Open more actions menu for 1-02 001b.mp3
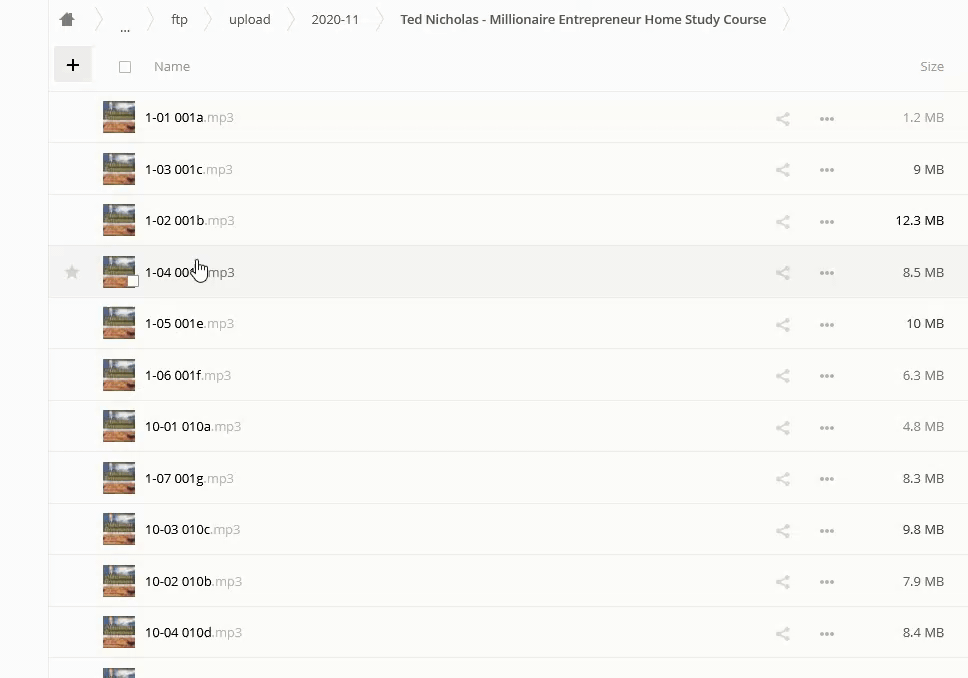This screenshot has height=678, width=968. [827, 221]
